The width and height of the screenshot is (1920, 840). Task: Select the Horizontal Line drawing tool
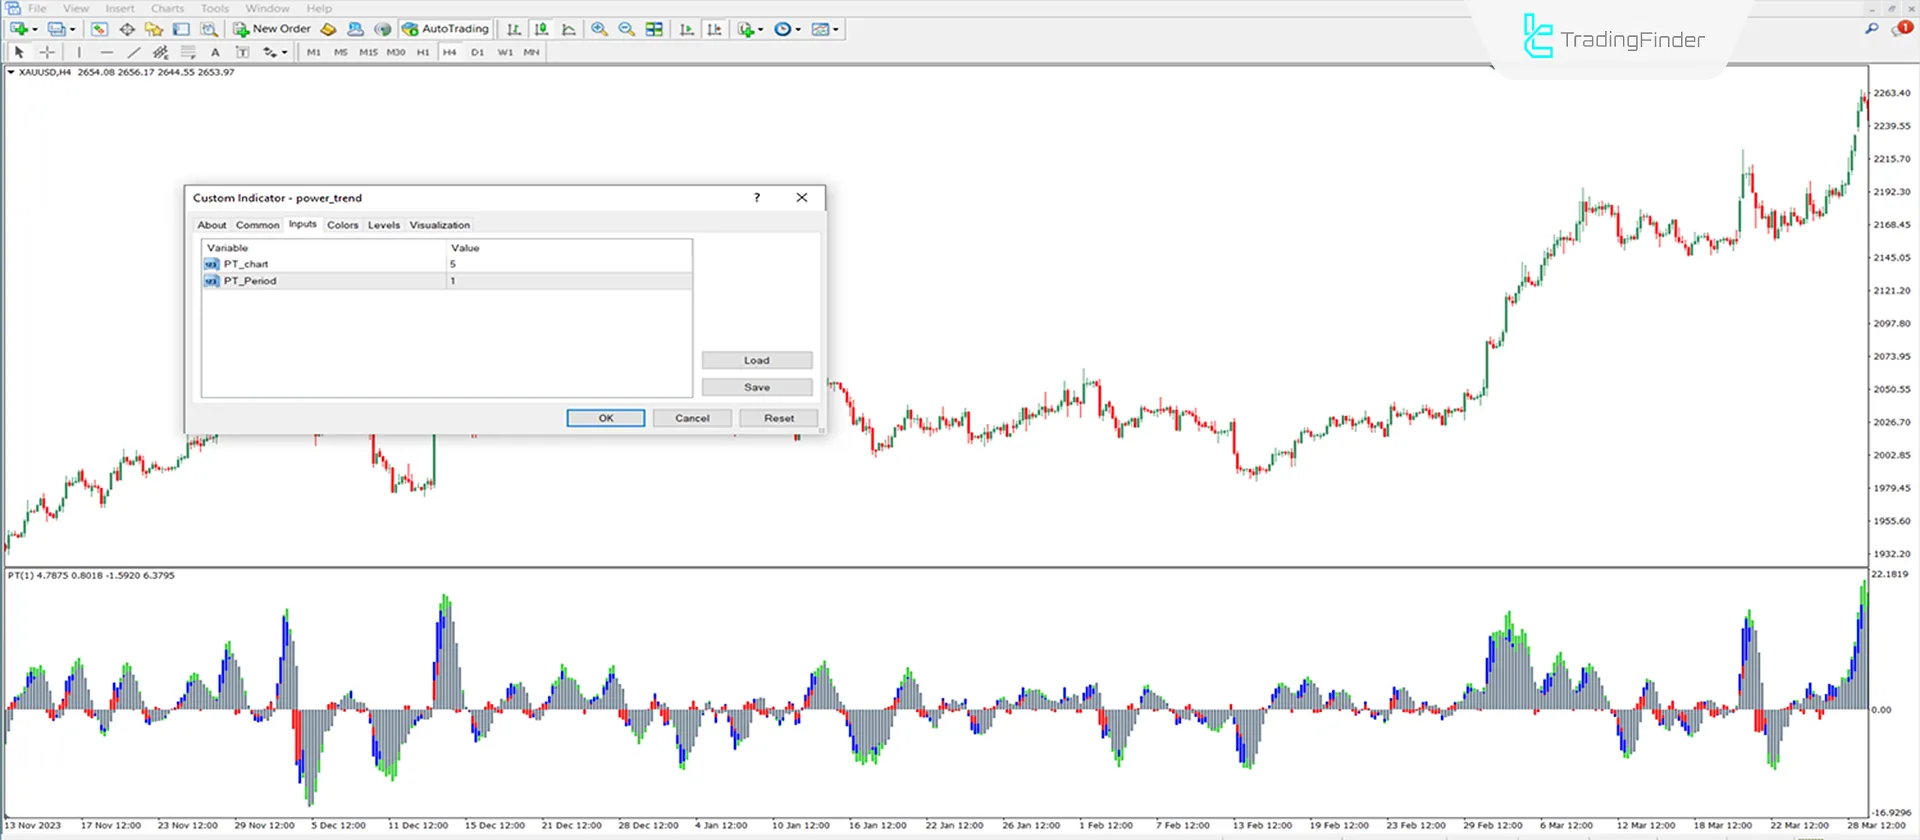point(106,52)
